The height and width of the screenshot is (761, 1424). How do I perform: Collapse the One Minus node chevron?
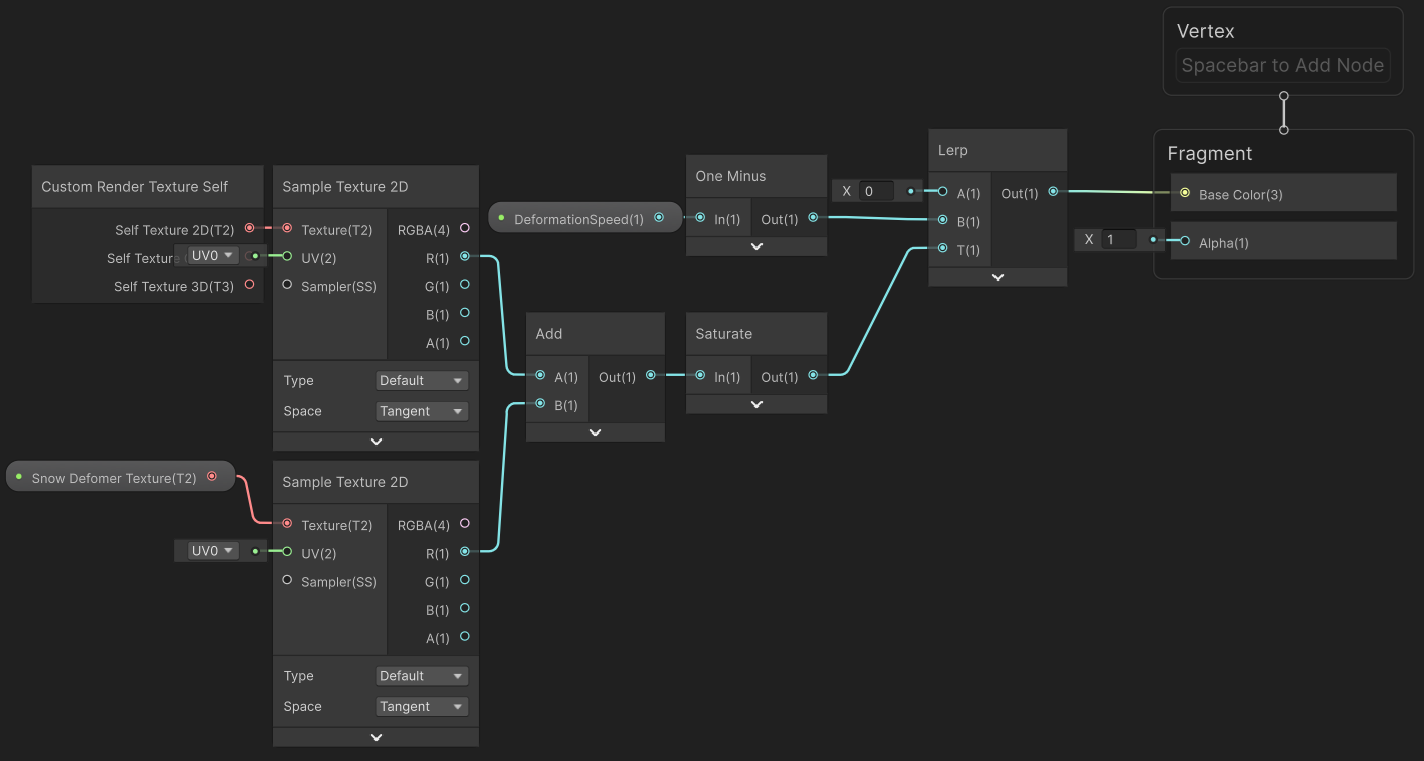point(756,246)
